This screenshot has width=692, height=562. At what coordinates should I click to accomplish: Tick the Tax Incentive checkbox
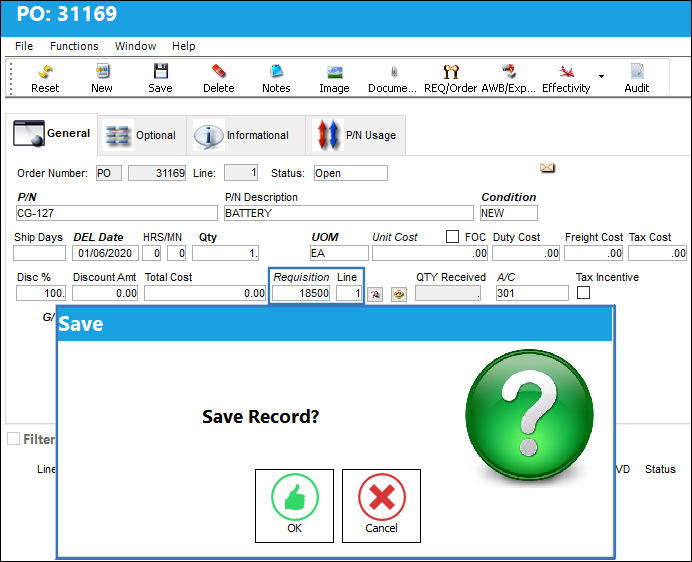coord(583,292)
